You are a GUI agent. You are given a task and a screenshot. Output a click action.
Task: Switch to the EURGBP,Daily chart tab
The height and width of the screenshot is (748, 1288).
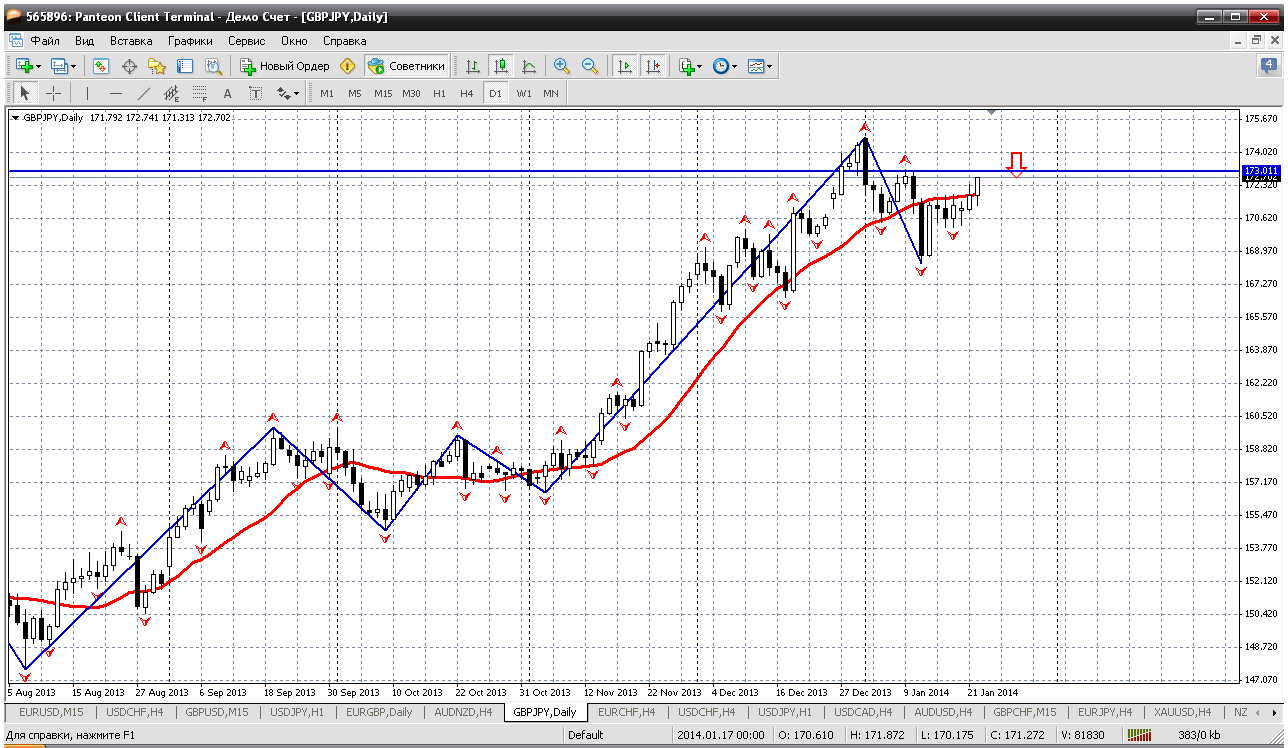[380, 712]
